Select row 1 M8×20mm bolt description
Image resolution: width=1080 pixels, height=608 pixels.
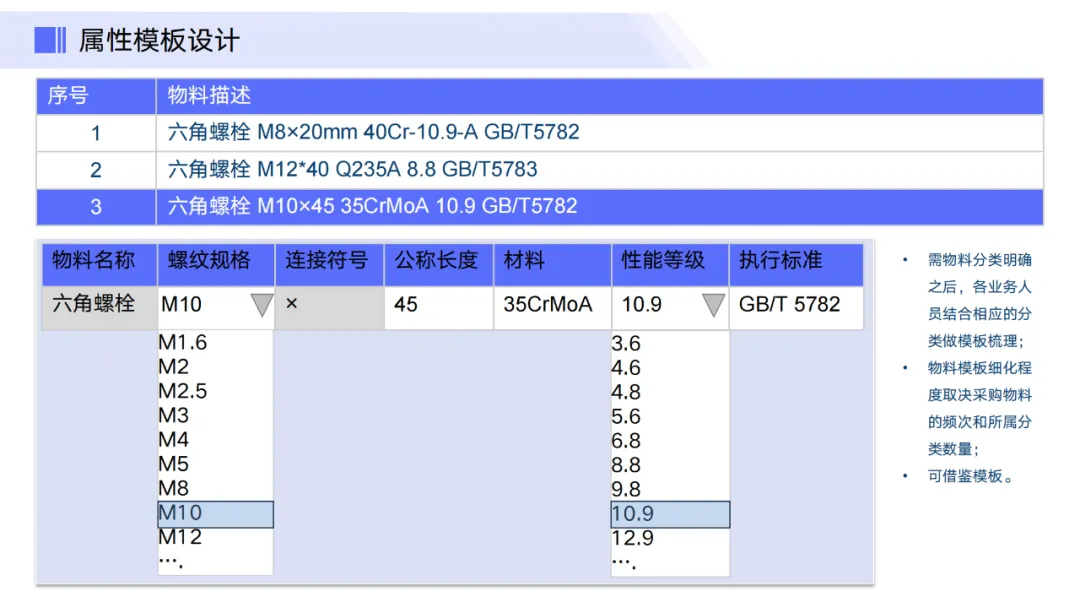(x=373, y=132)
